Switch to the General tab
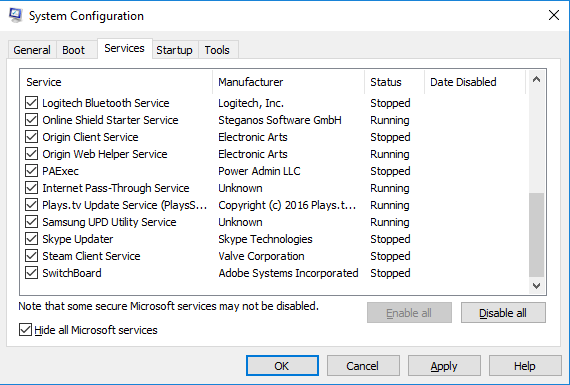The height and width of the screenshot is (385, 570). click(x=32, y=50)
